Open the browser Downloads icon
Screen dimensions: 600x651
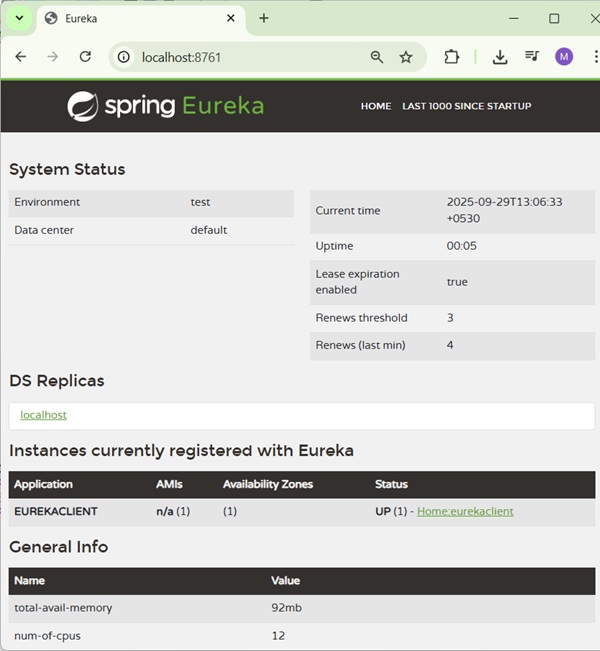coord(500,57)
